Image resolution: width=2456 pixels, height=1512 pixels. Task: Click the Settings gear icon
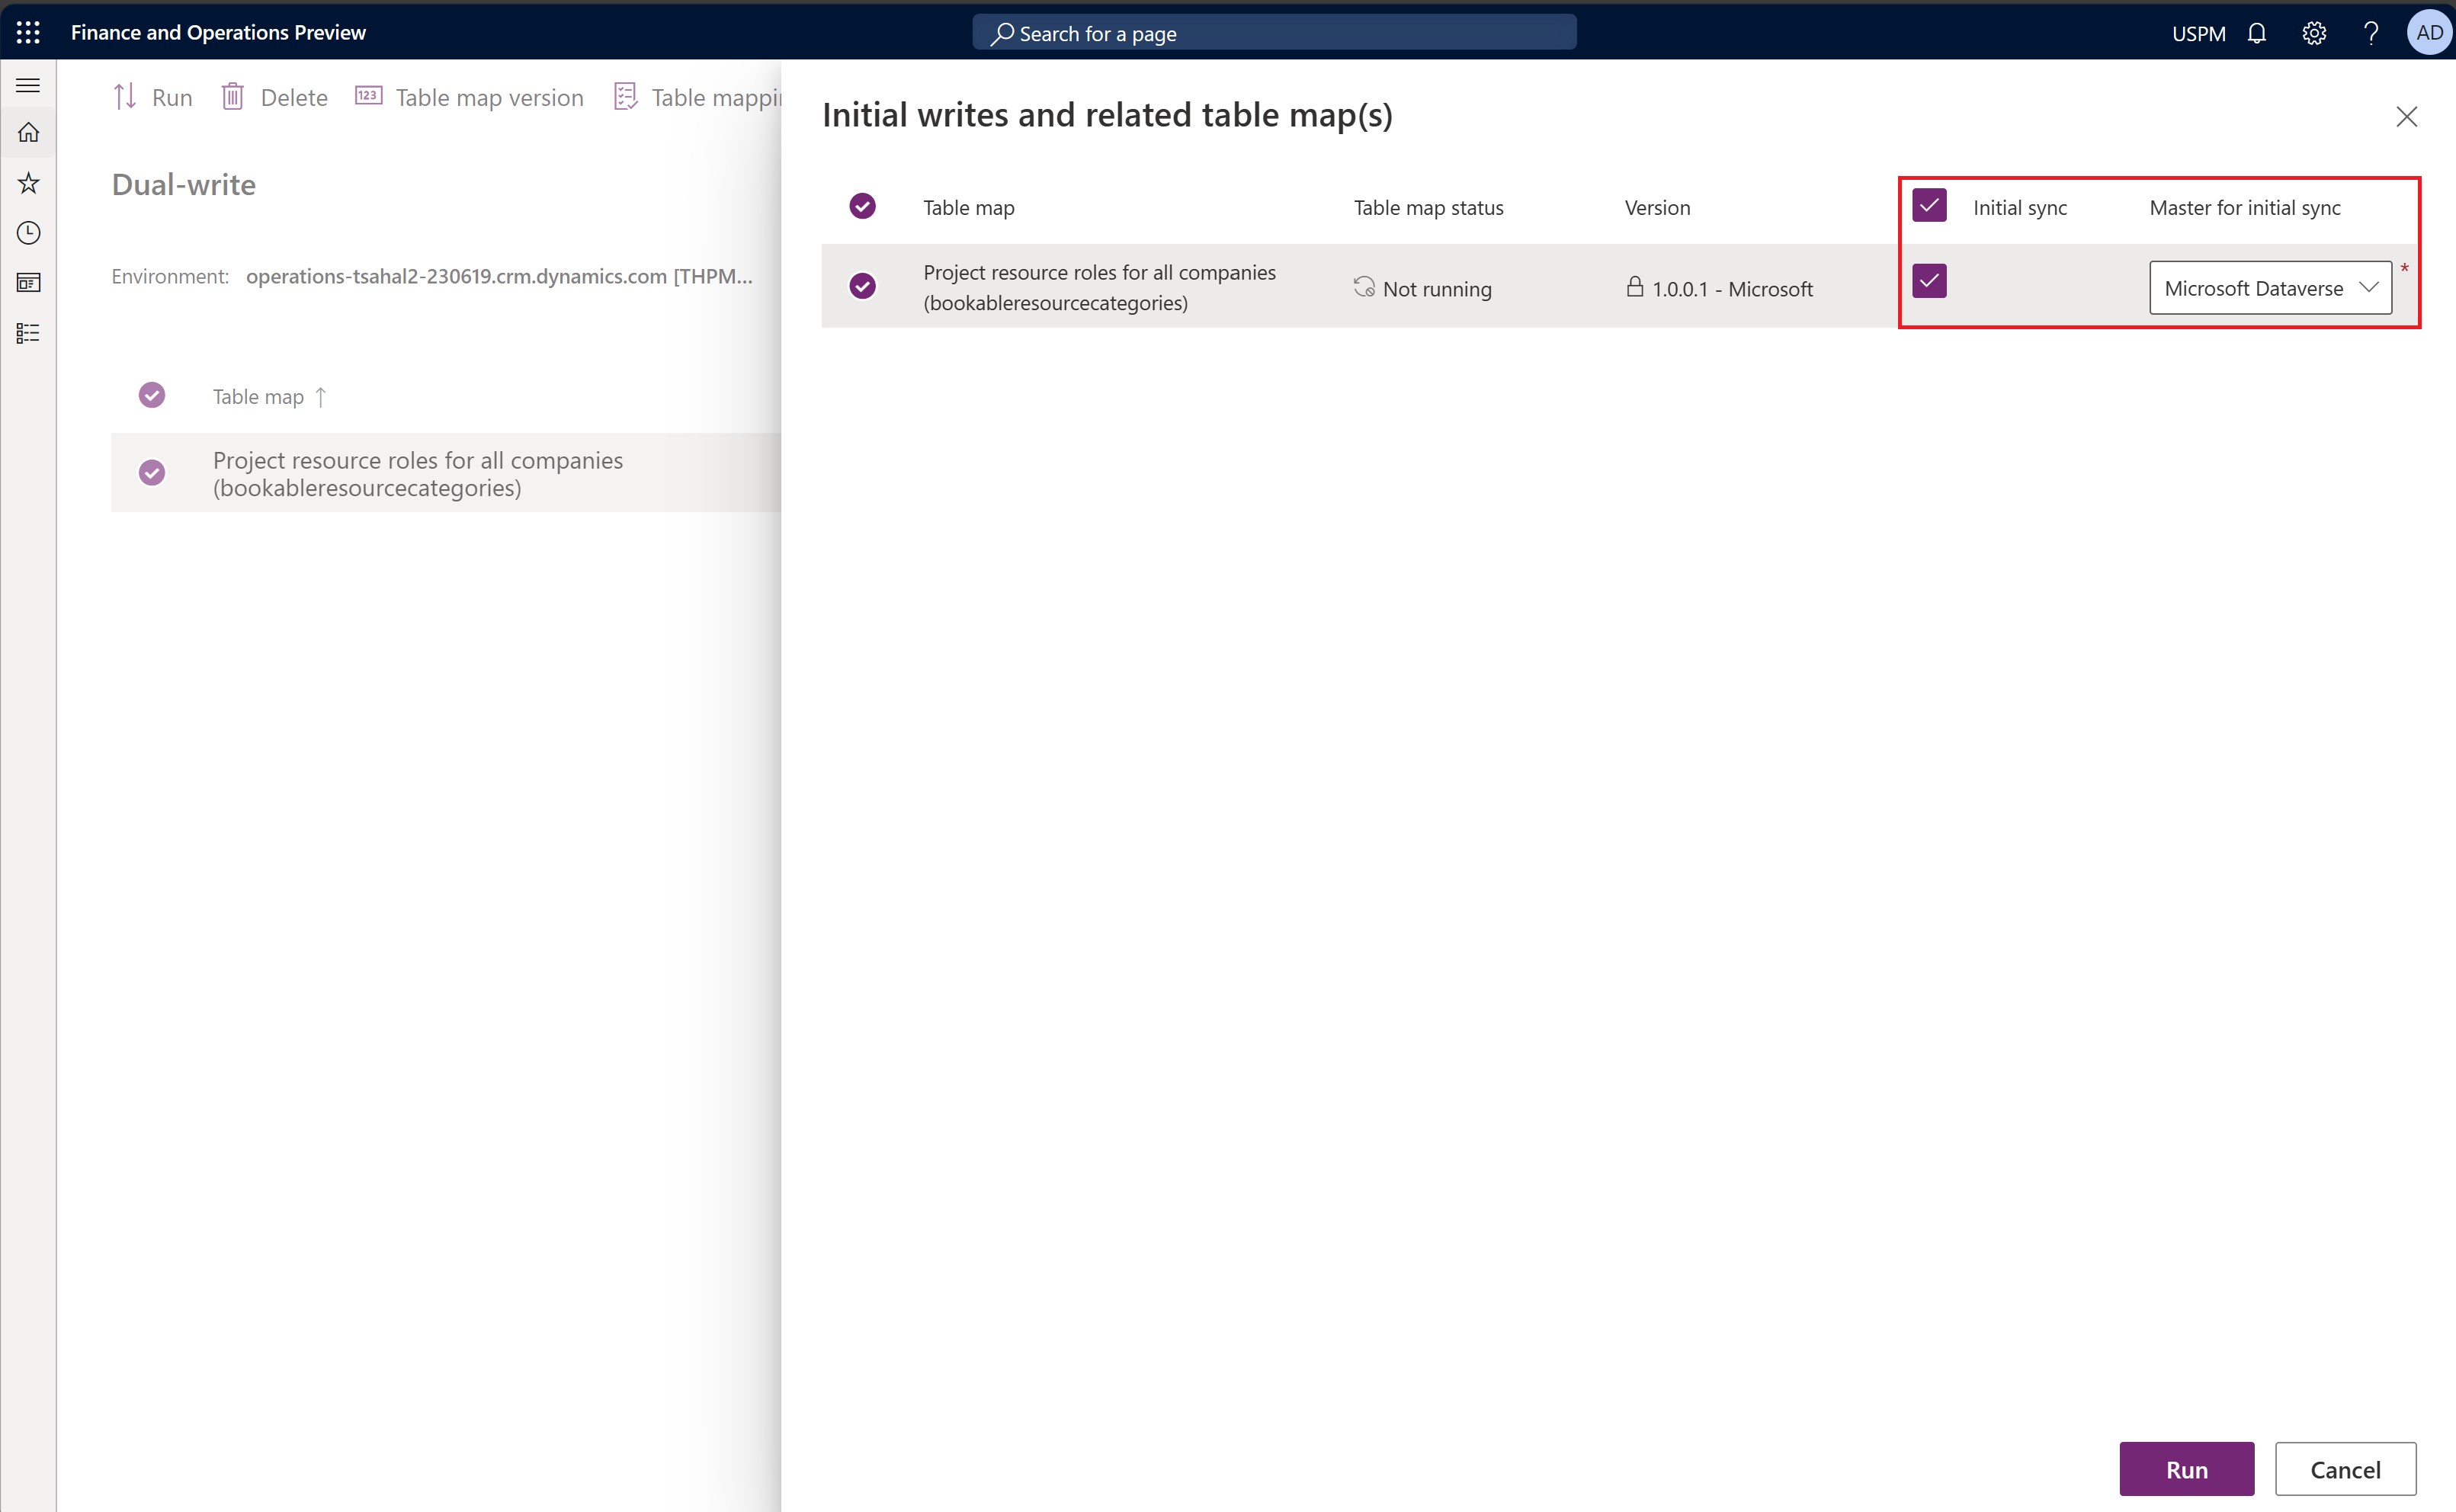pyautogui.click(x=2316, y=31)
